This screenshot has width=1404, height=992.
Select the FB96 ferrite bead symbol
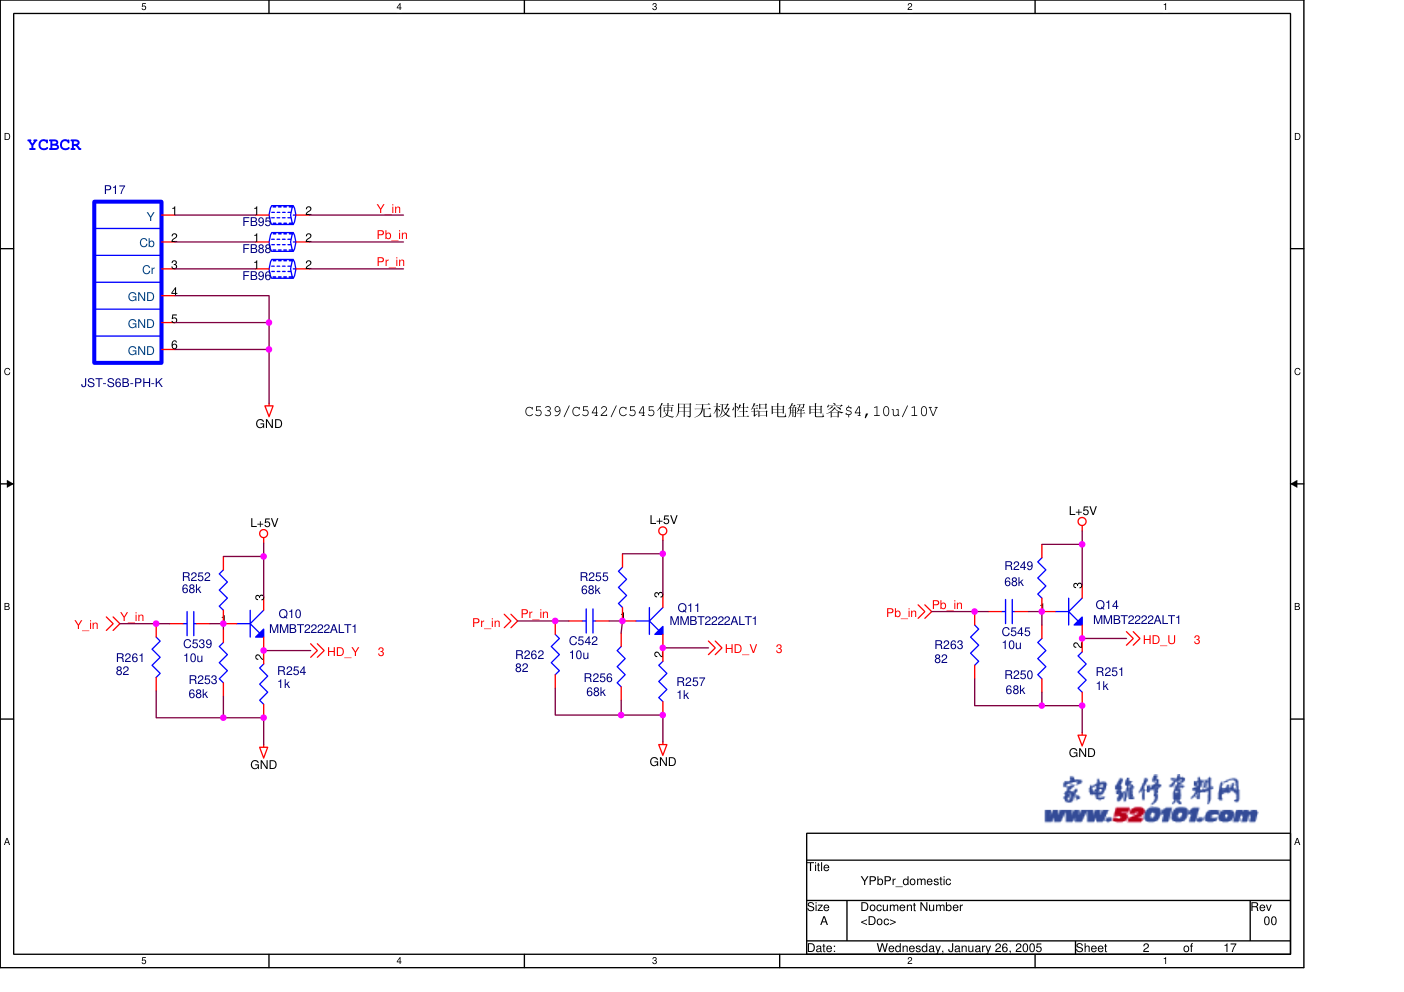coord(282,269)
